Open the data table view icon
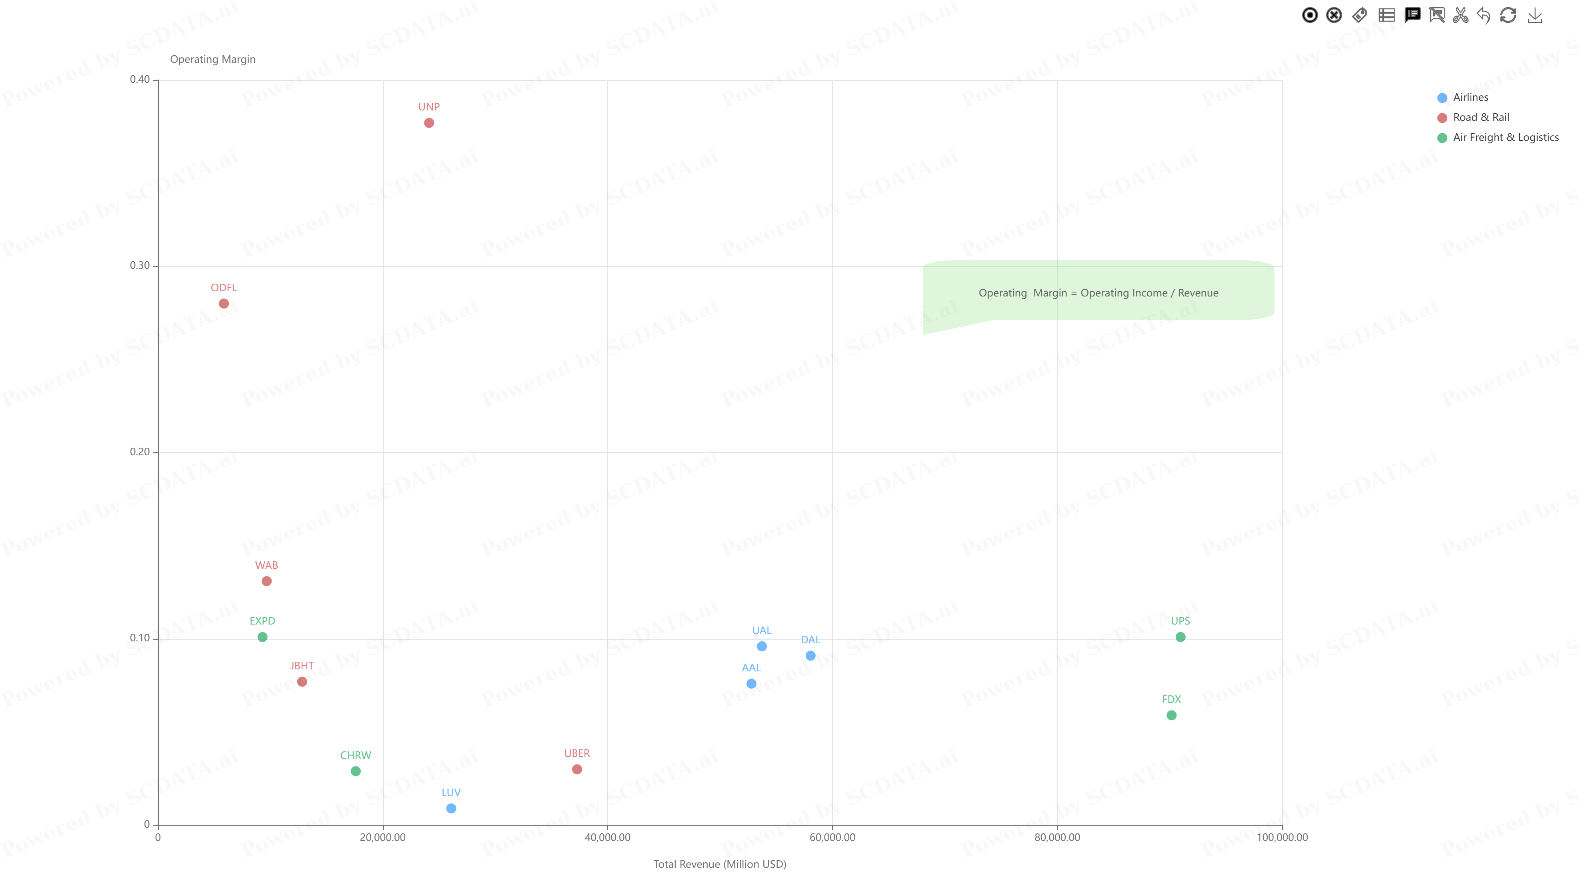 click(1386, 15)
